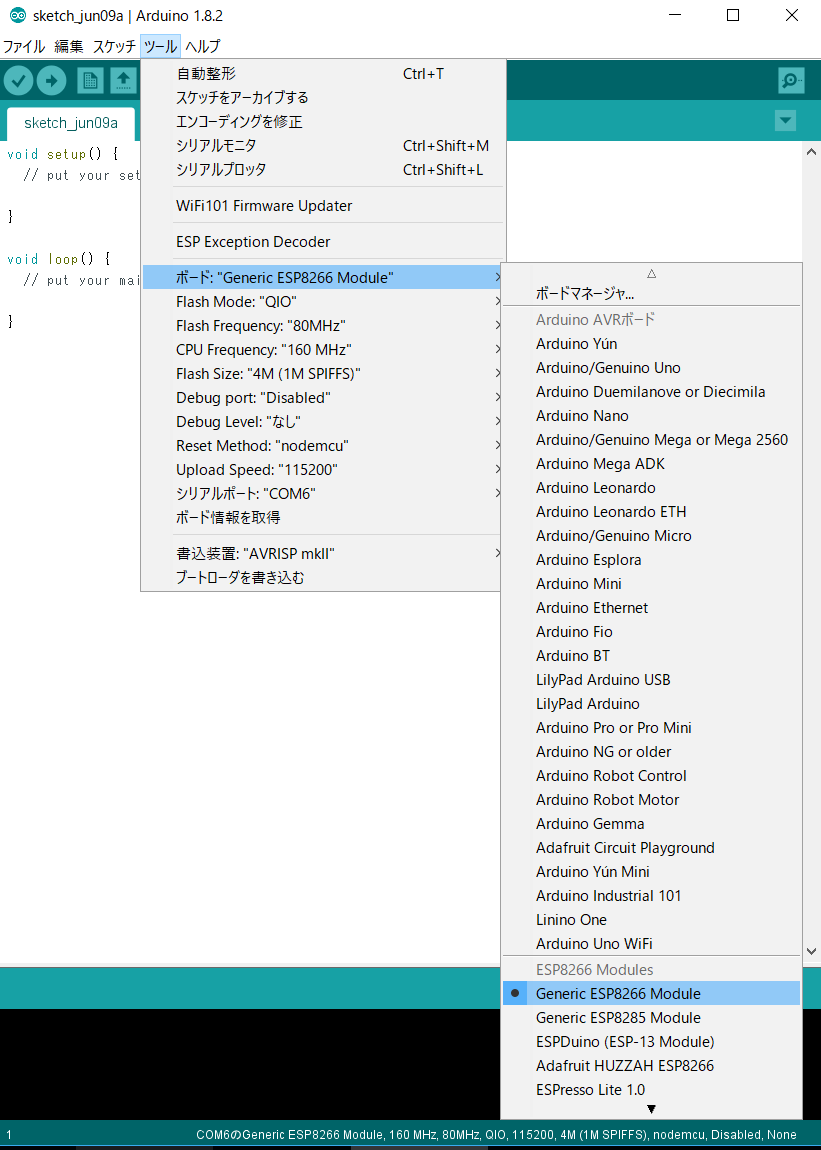Click the Arduino logo in title bar
The width and height of the screenshot is (821, 1150).
18,15
